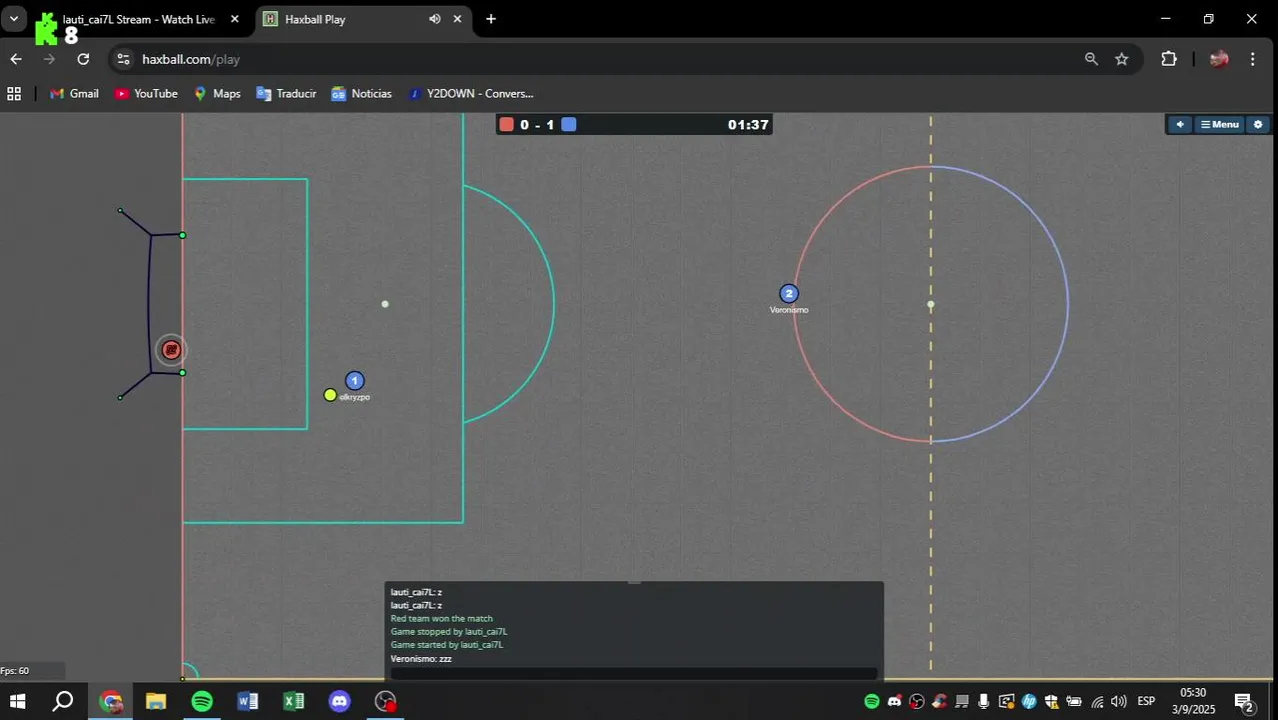Open Spotify from the taskbar
This screenshot has width=1278, height=720.
pyautogui.click(x=202, y=701)
